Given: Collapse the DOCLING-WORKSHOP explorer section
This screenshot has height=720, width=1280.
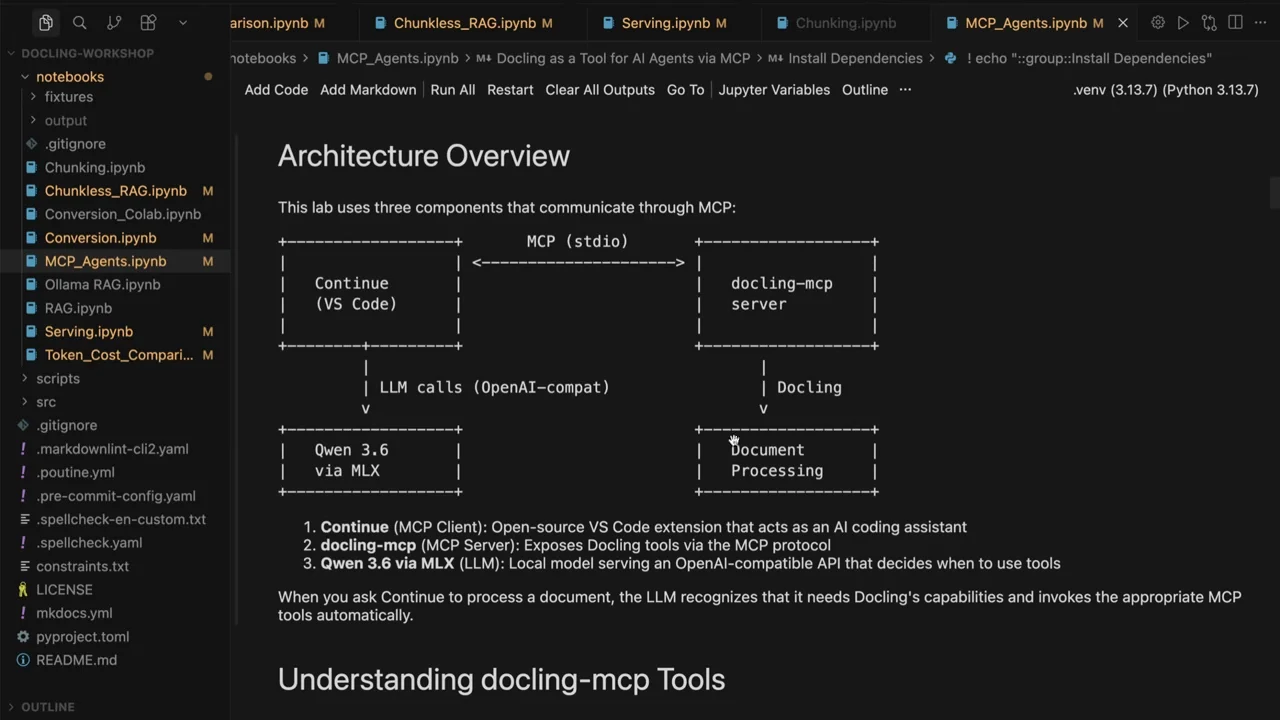Looking at the screenshot, I should [88, 53].
